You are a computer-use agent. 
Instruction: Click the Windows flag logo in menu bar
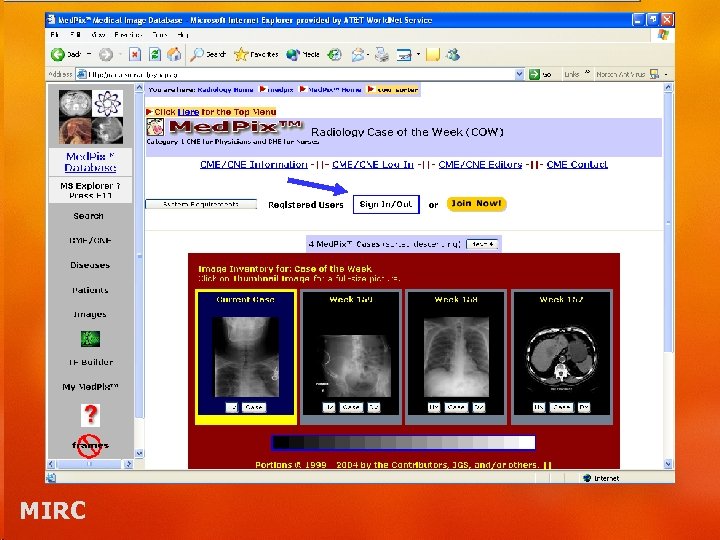point(663,35)
